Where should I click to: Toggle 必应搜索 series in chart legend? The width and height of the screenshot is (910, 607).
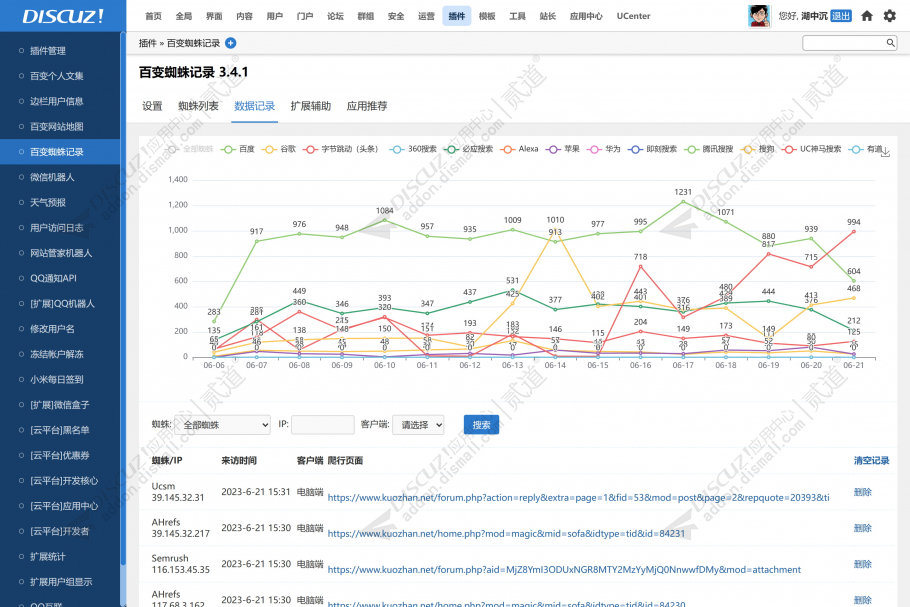click(x=468, y=149)
